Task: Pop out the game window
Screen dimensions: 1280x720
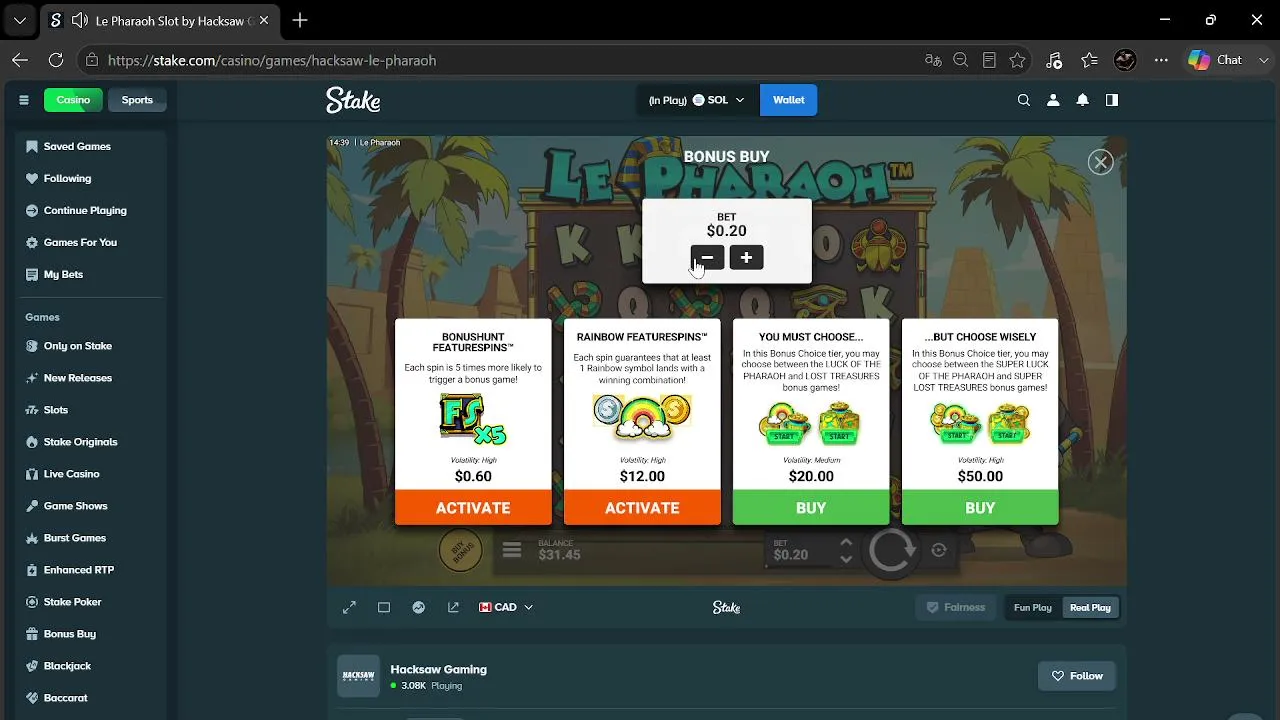Action: 454,607
